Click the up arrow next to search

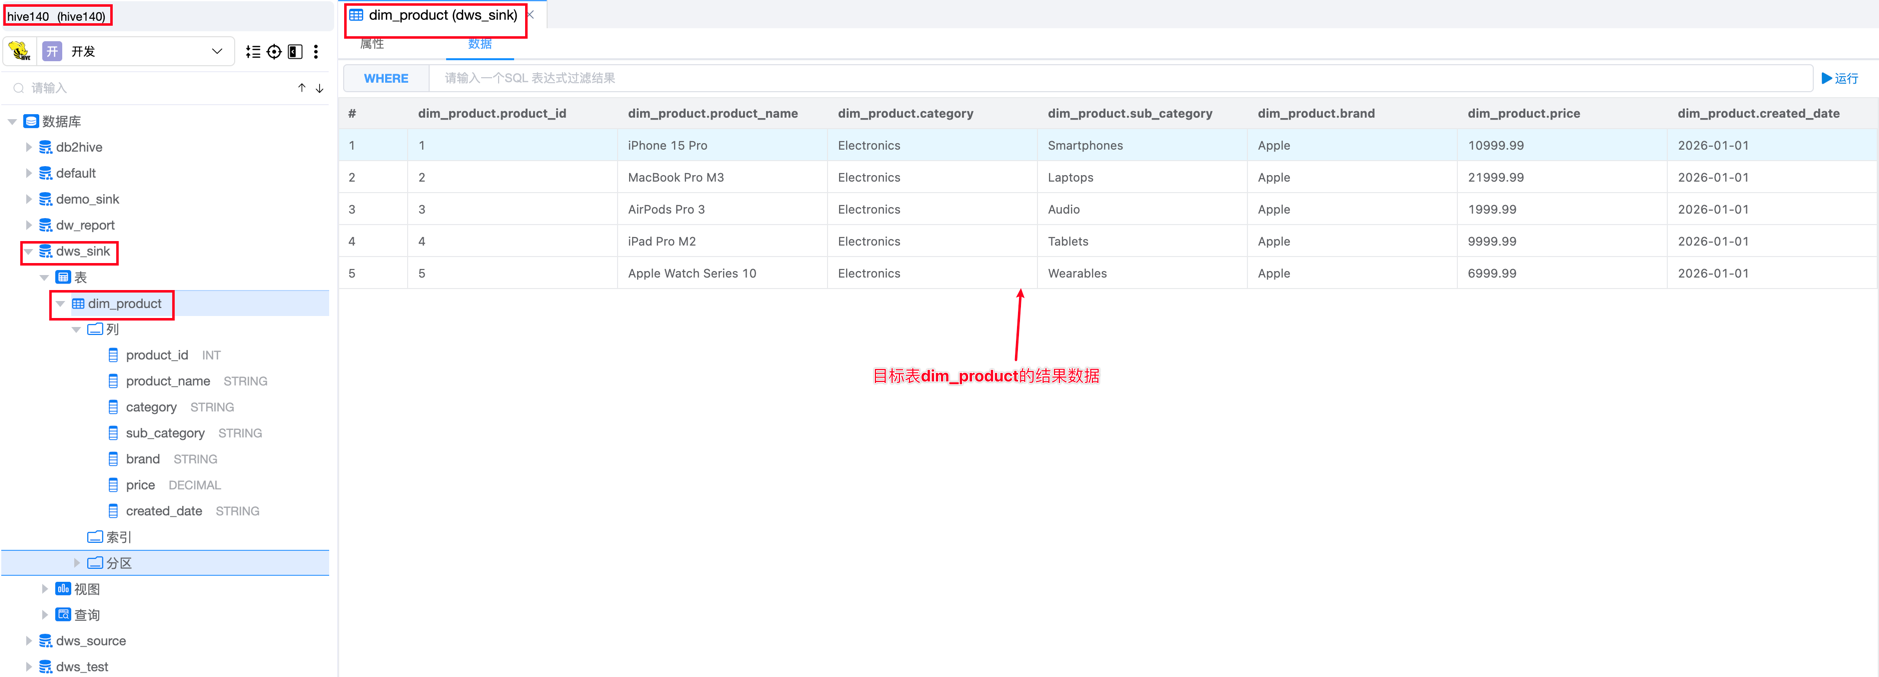(302, 88)
